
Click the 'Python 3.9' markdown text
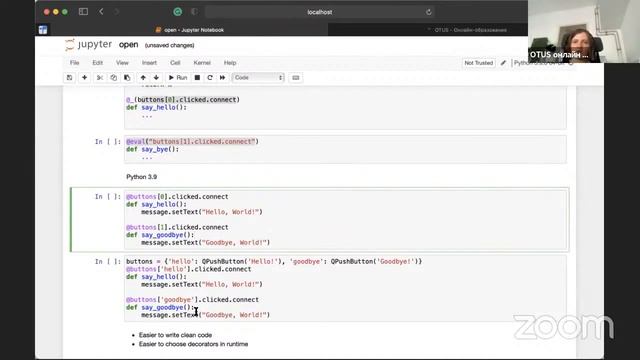(142, 177)
